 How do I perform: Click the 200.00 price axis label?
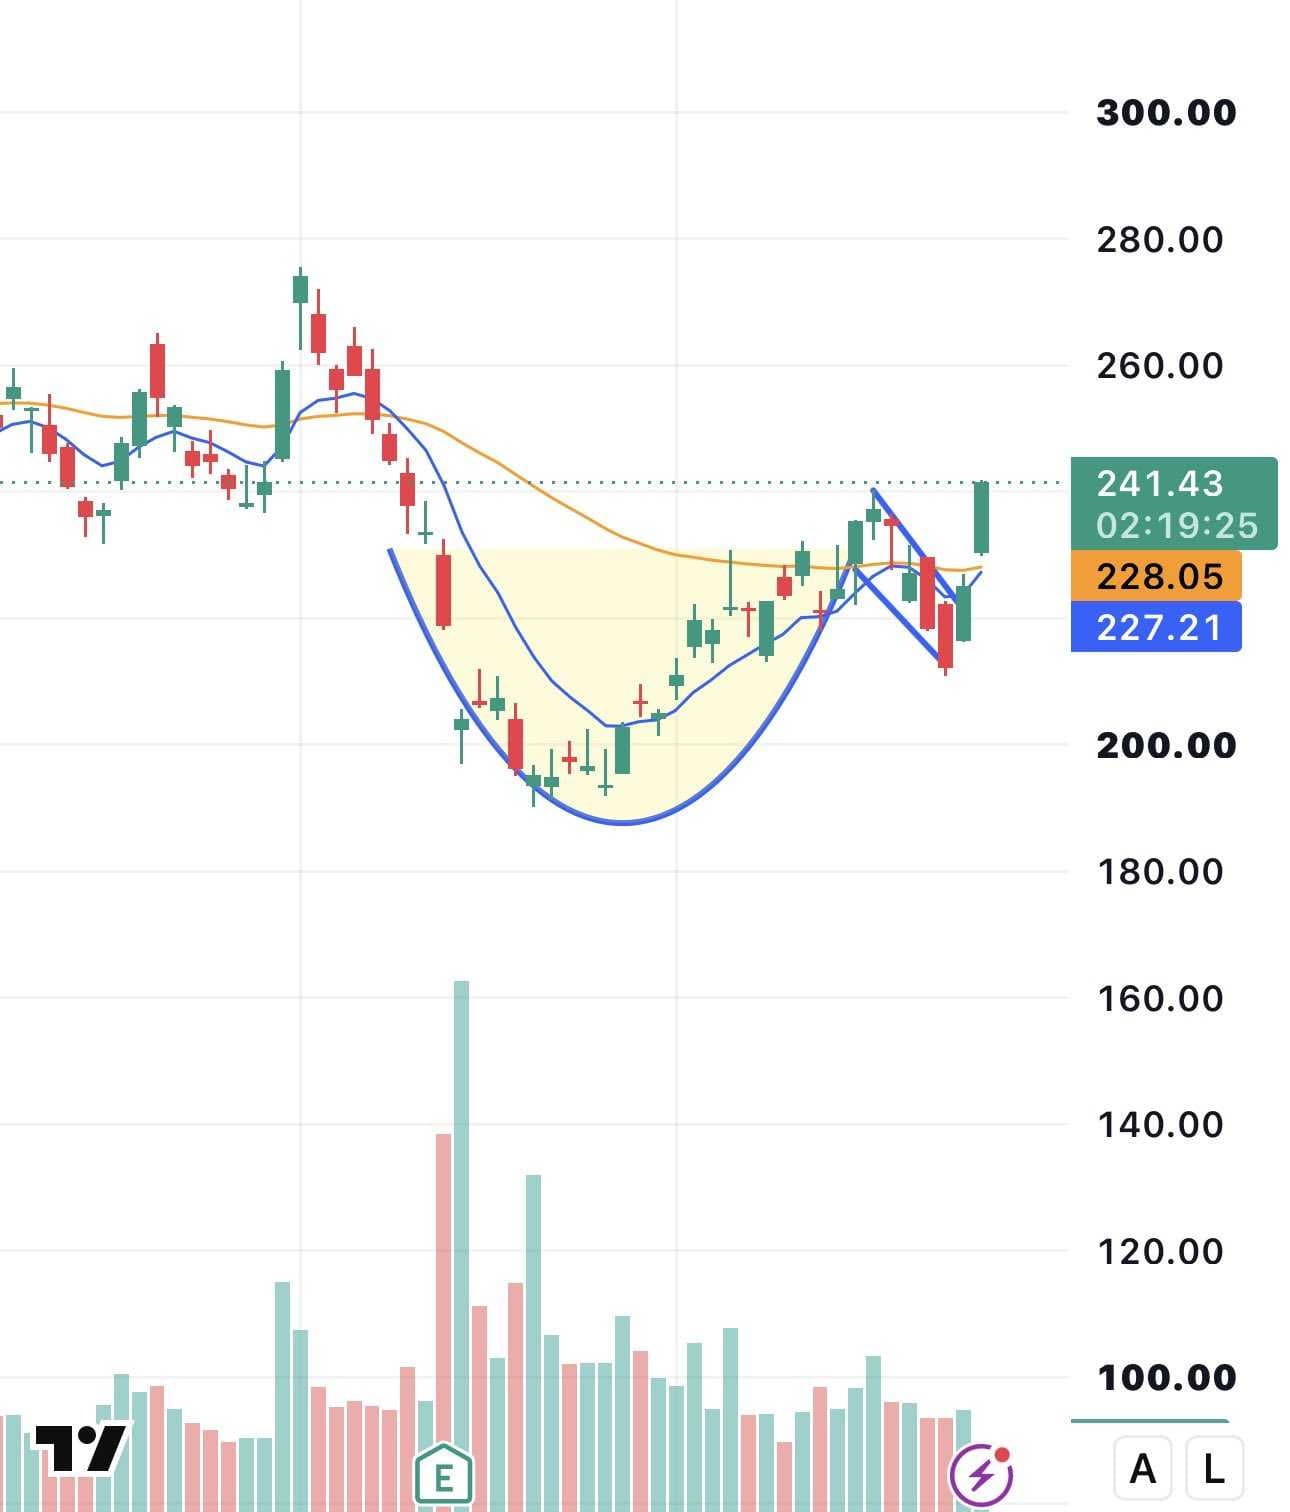pos(1166,745)
